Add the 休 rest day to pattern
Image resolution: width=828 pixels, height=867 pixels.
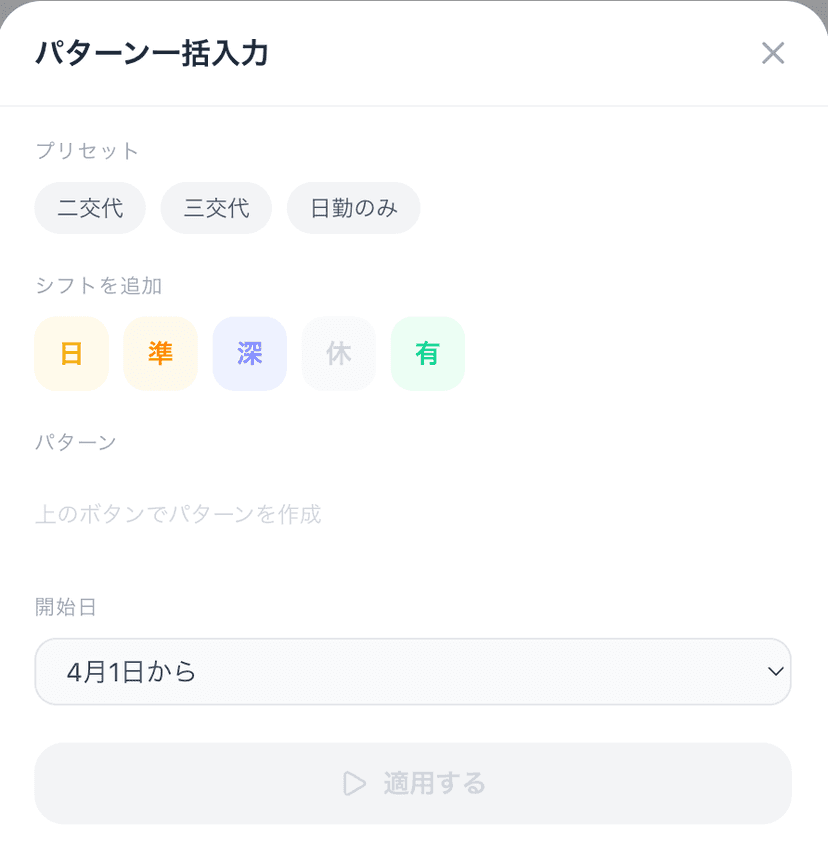pyautogui.click(x=339, y=353)
